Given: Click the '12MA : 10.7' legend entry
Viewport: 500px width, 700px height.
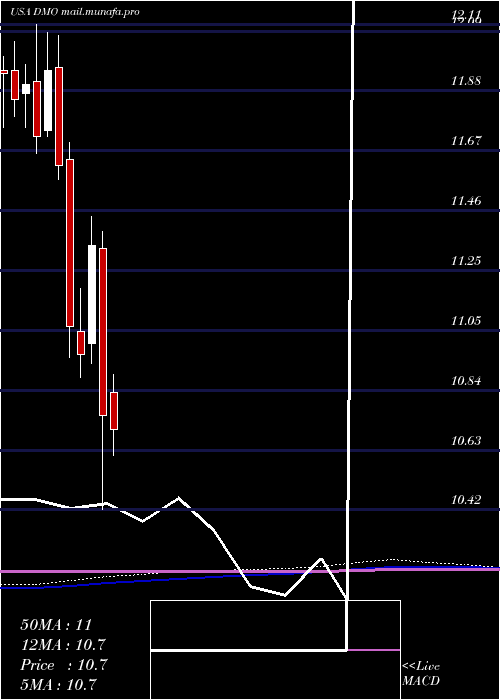Looking at the screenshot, I should coord(63,645).
